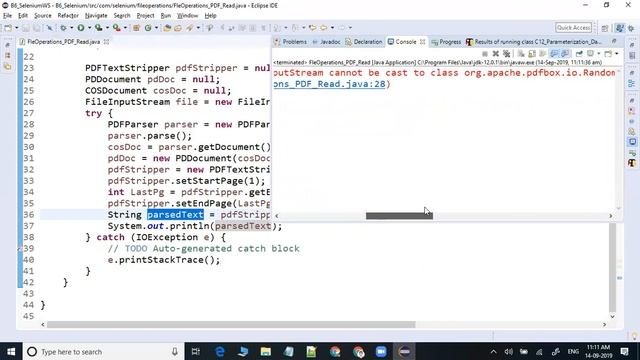Toggle Show Console on standard output
The width and height of the screenshot is (640, 360).
(x=554, y=53)
